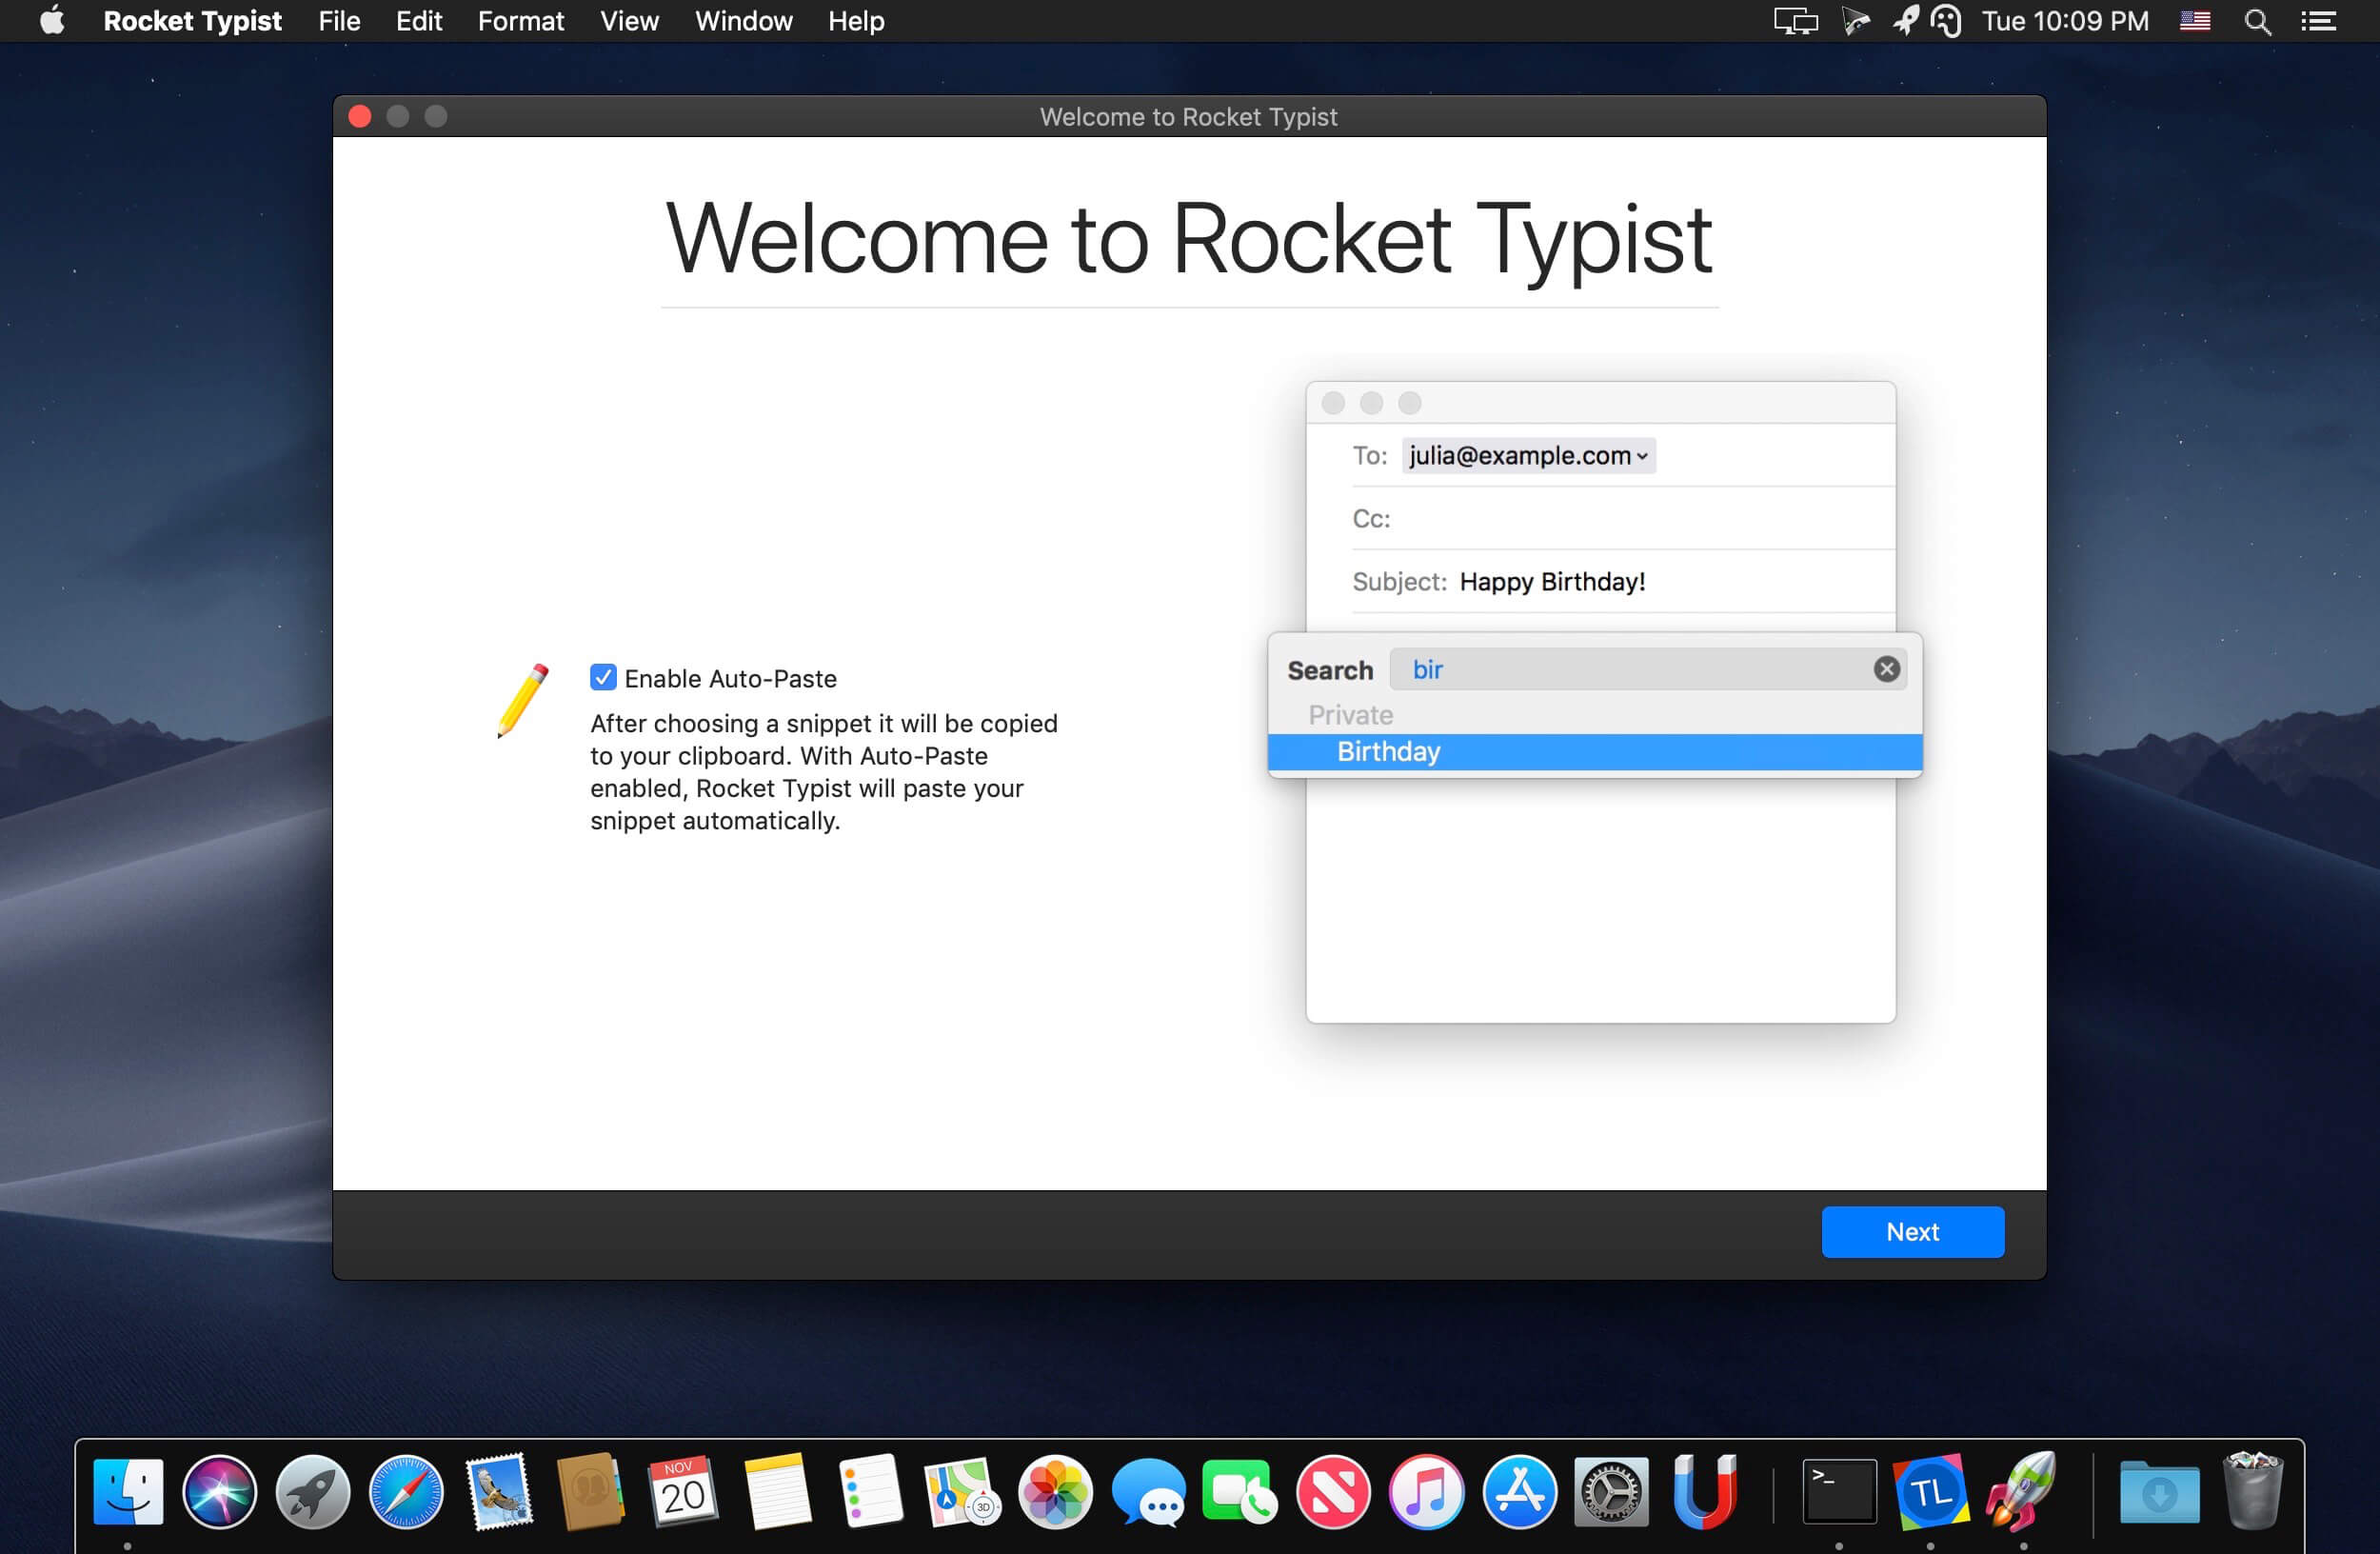Open the Terminal dock icon
The width and height of the screenshot is (2380, 1554).
(x=1838, y=1492)
